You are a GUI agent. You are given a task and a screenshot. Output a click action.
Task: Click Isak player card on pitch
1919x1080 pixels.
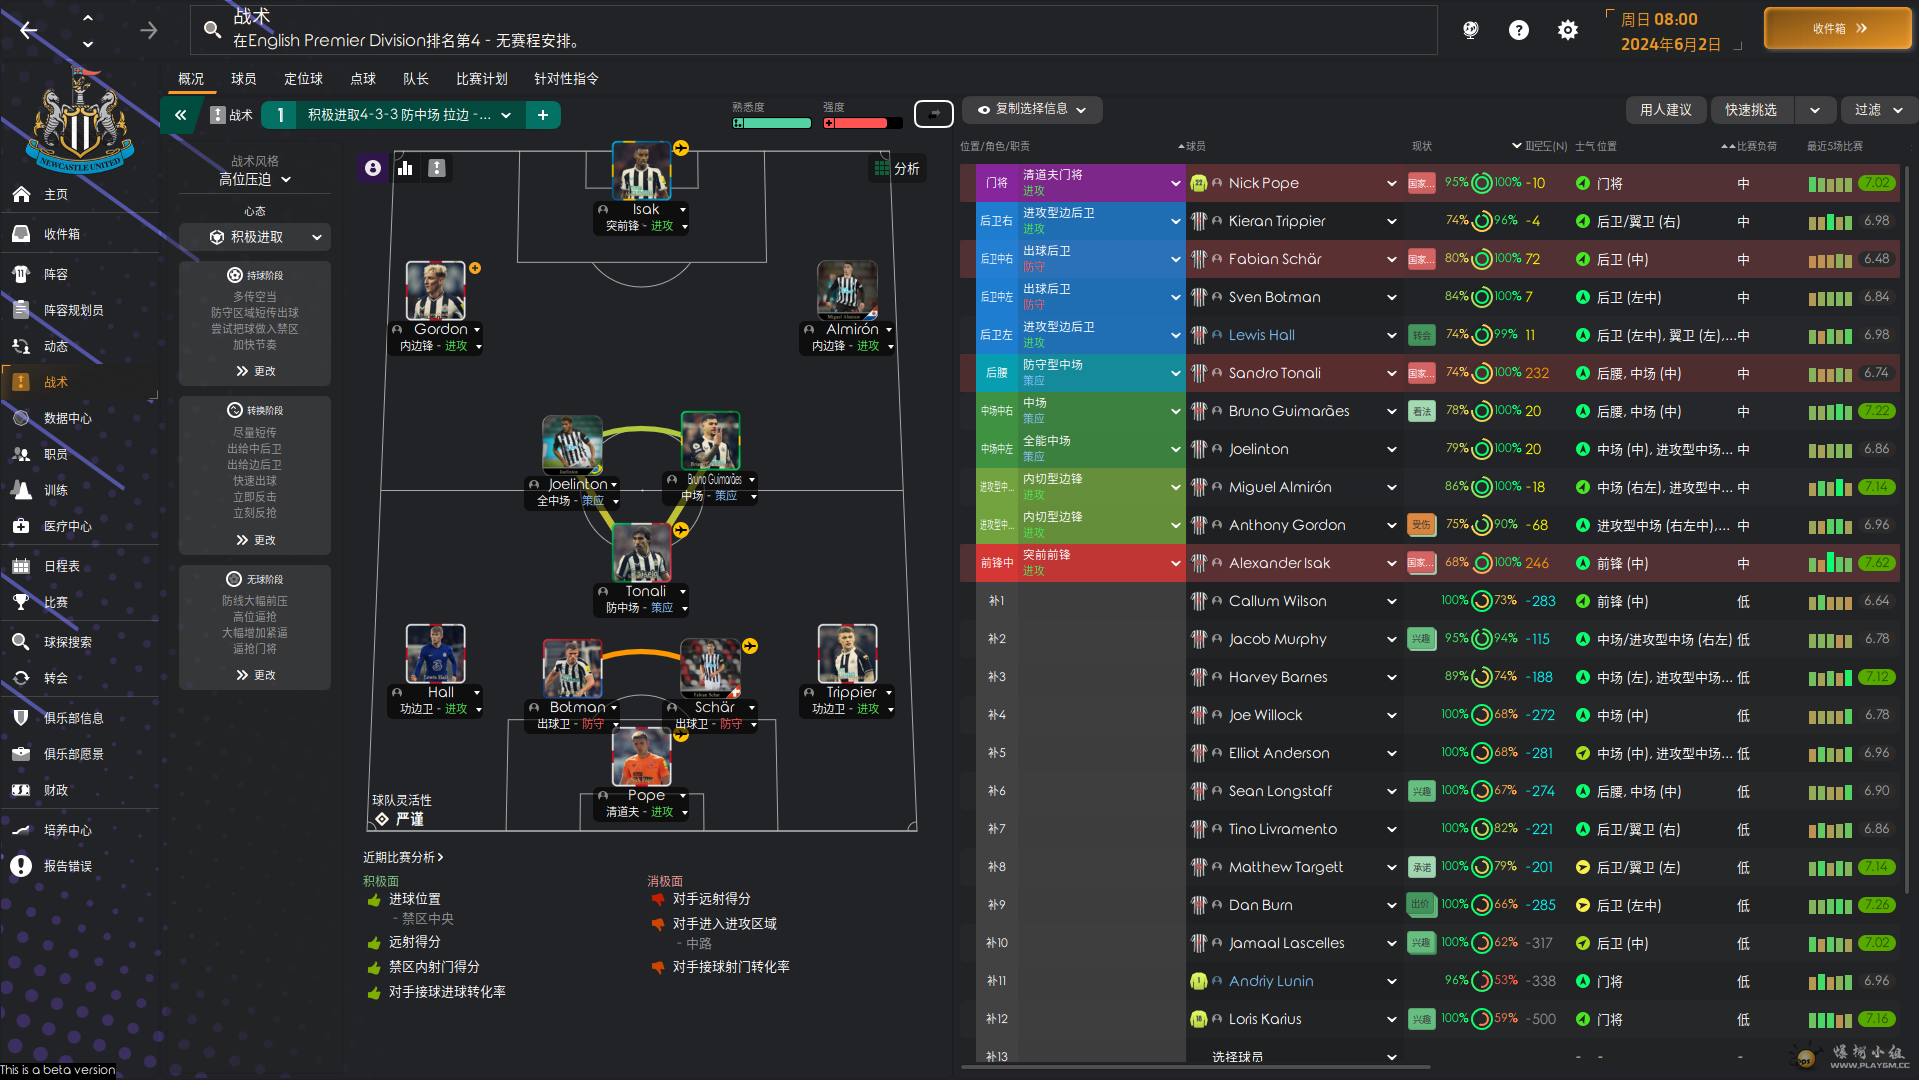(x=641, y=188)
